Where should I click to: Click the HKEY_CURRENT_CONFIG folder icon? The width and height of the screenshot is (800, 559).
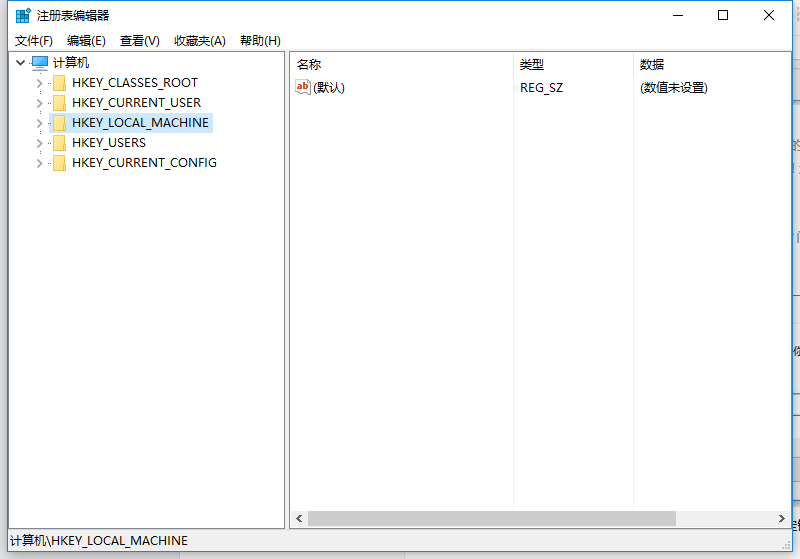(x=59, y=163)
